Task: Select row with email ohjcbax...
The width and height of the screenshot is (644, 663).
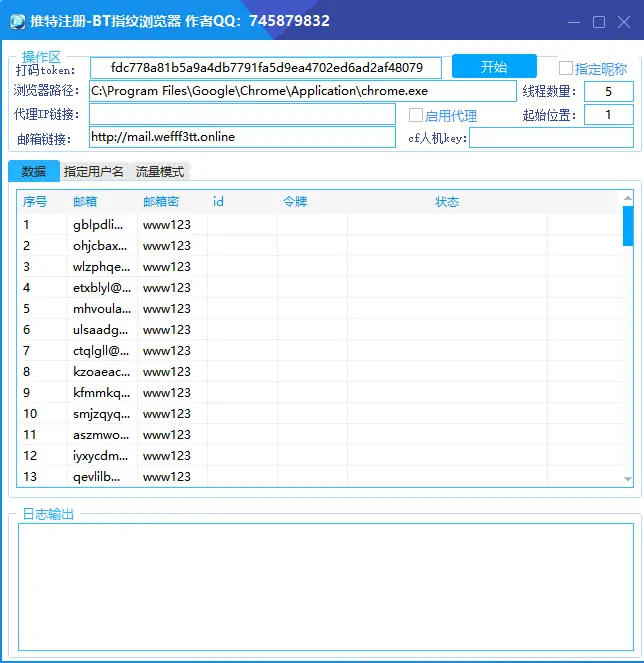Action: 321,246
